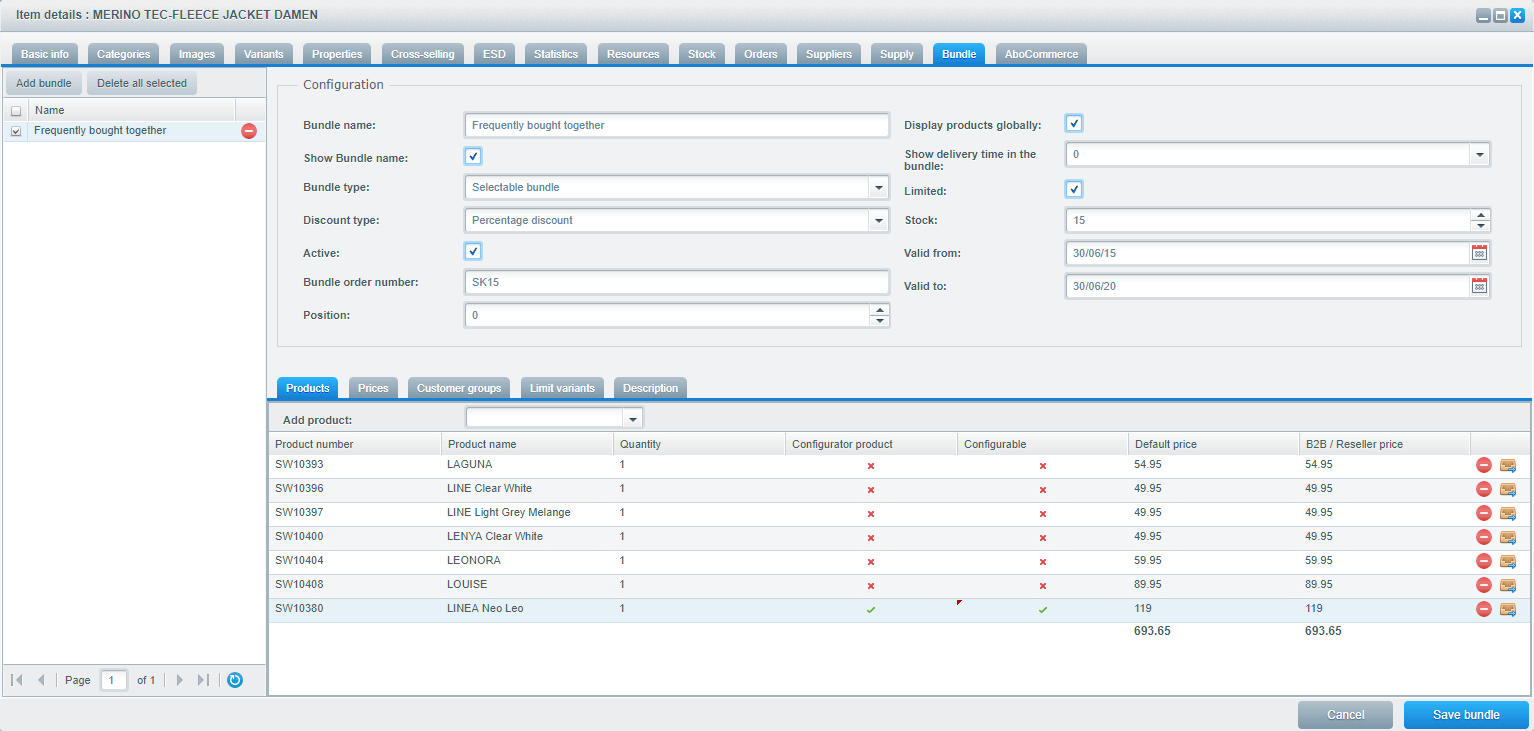Open calendar picker for Valid to
The image size is (1534, 731).
(x=1479, y=286)
